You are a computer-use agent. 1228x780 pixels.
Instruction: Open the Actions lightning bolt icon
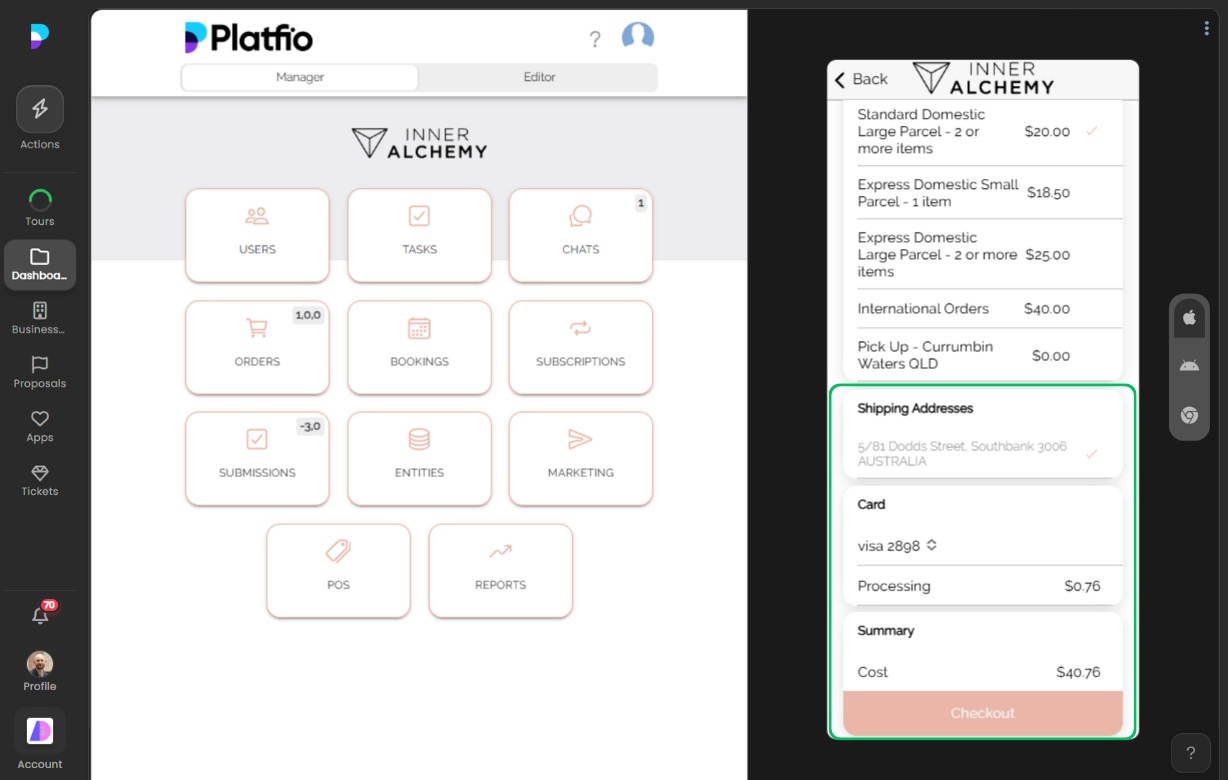(x=40, y=109)
